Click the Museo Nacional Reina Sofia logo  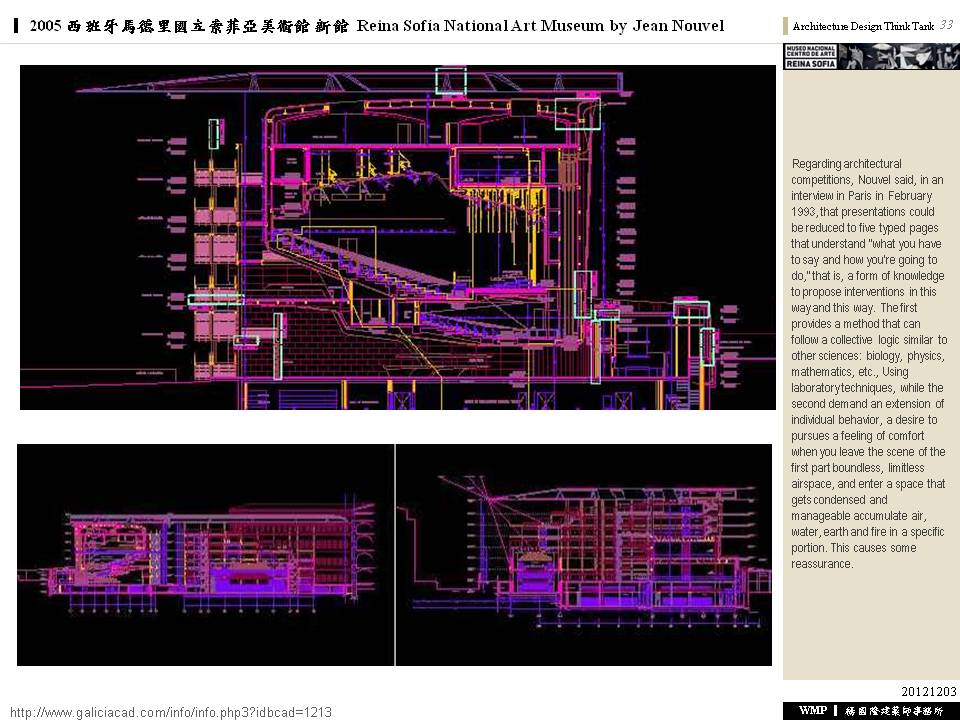coord(809,57)
